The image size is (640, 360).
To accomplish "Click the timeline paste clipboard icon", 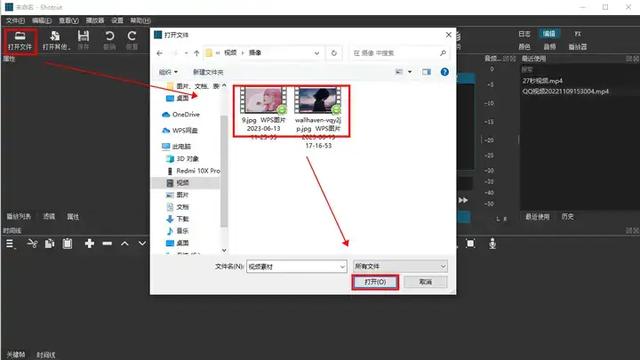I will tap(67, 244).
